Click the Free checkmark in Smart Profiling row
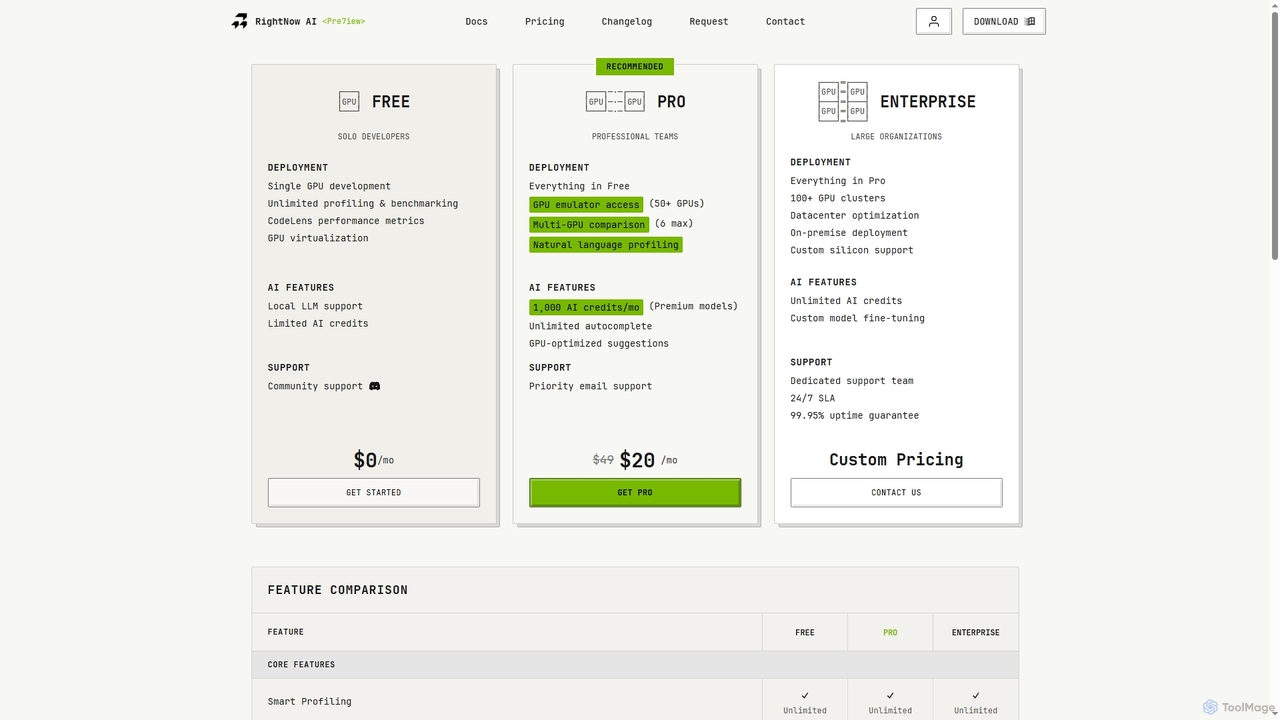This screenshot has height=720, width=1280. pyautogui.click(x=805, y=695)
